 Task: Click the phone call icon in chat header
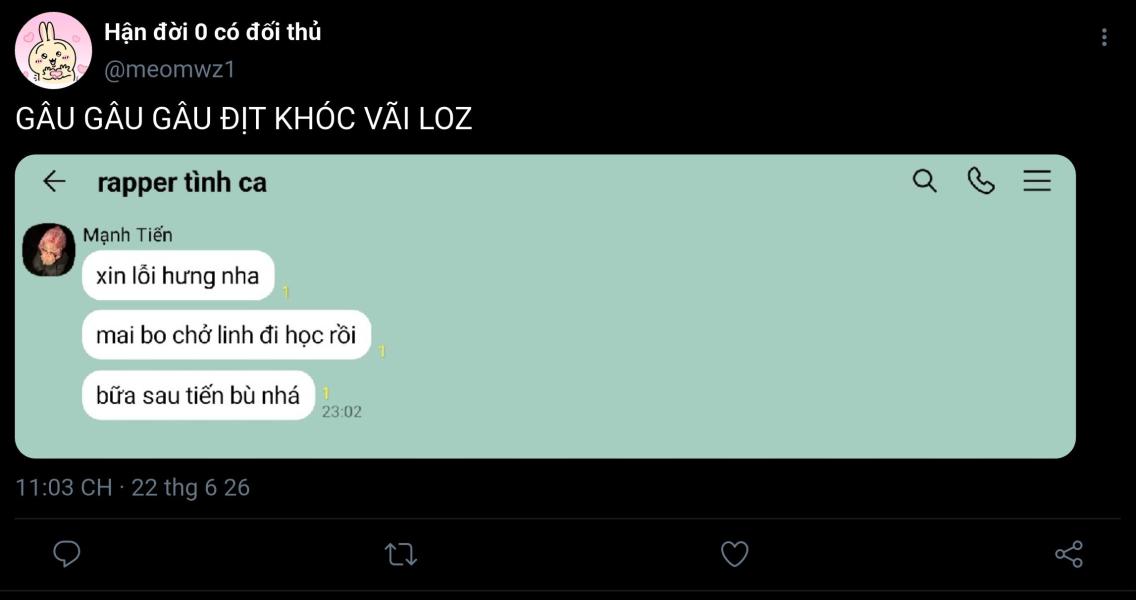click(980, 181)
